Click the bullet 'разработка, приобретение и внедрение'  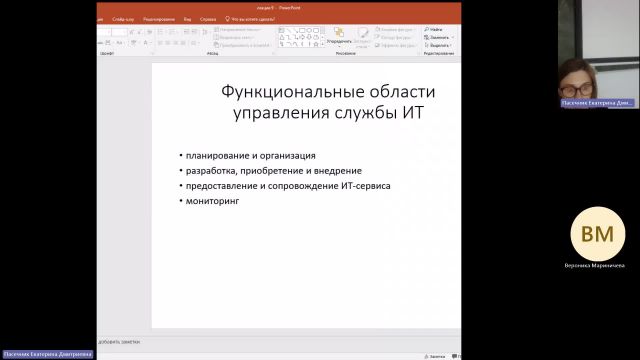pyautogui.click(x=274, y=171)
